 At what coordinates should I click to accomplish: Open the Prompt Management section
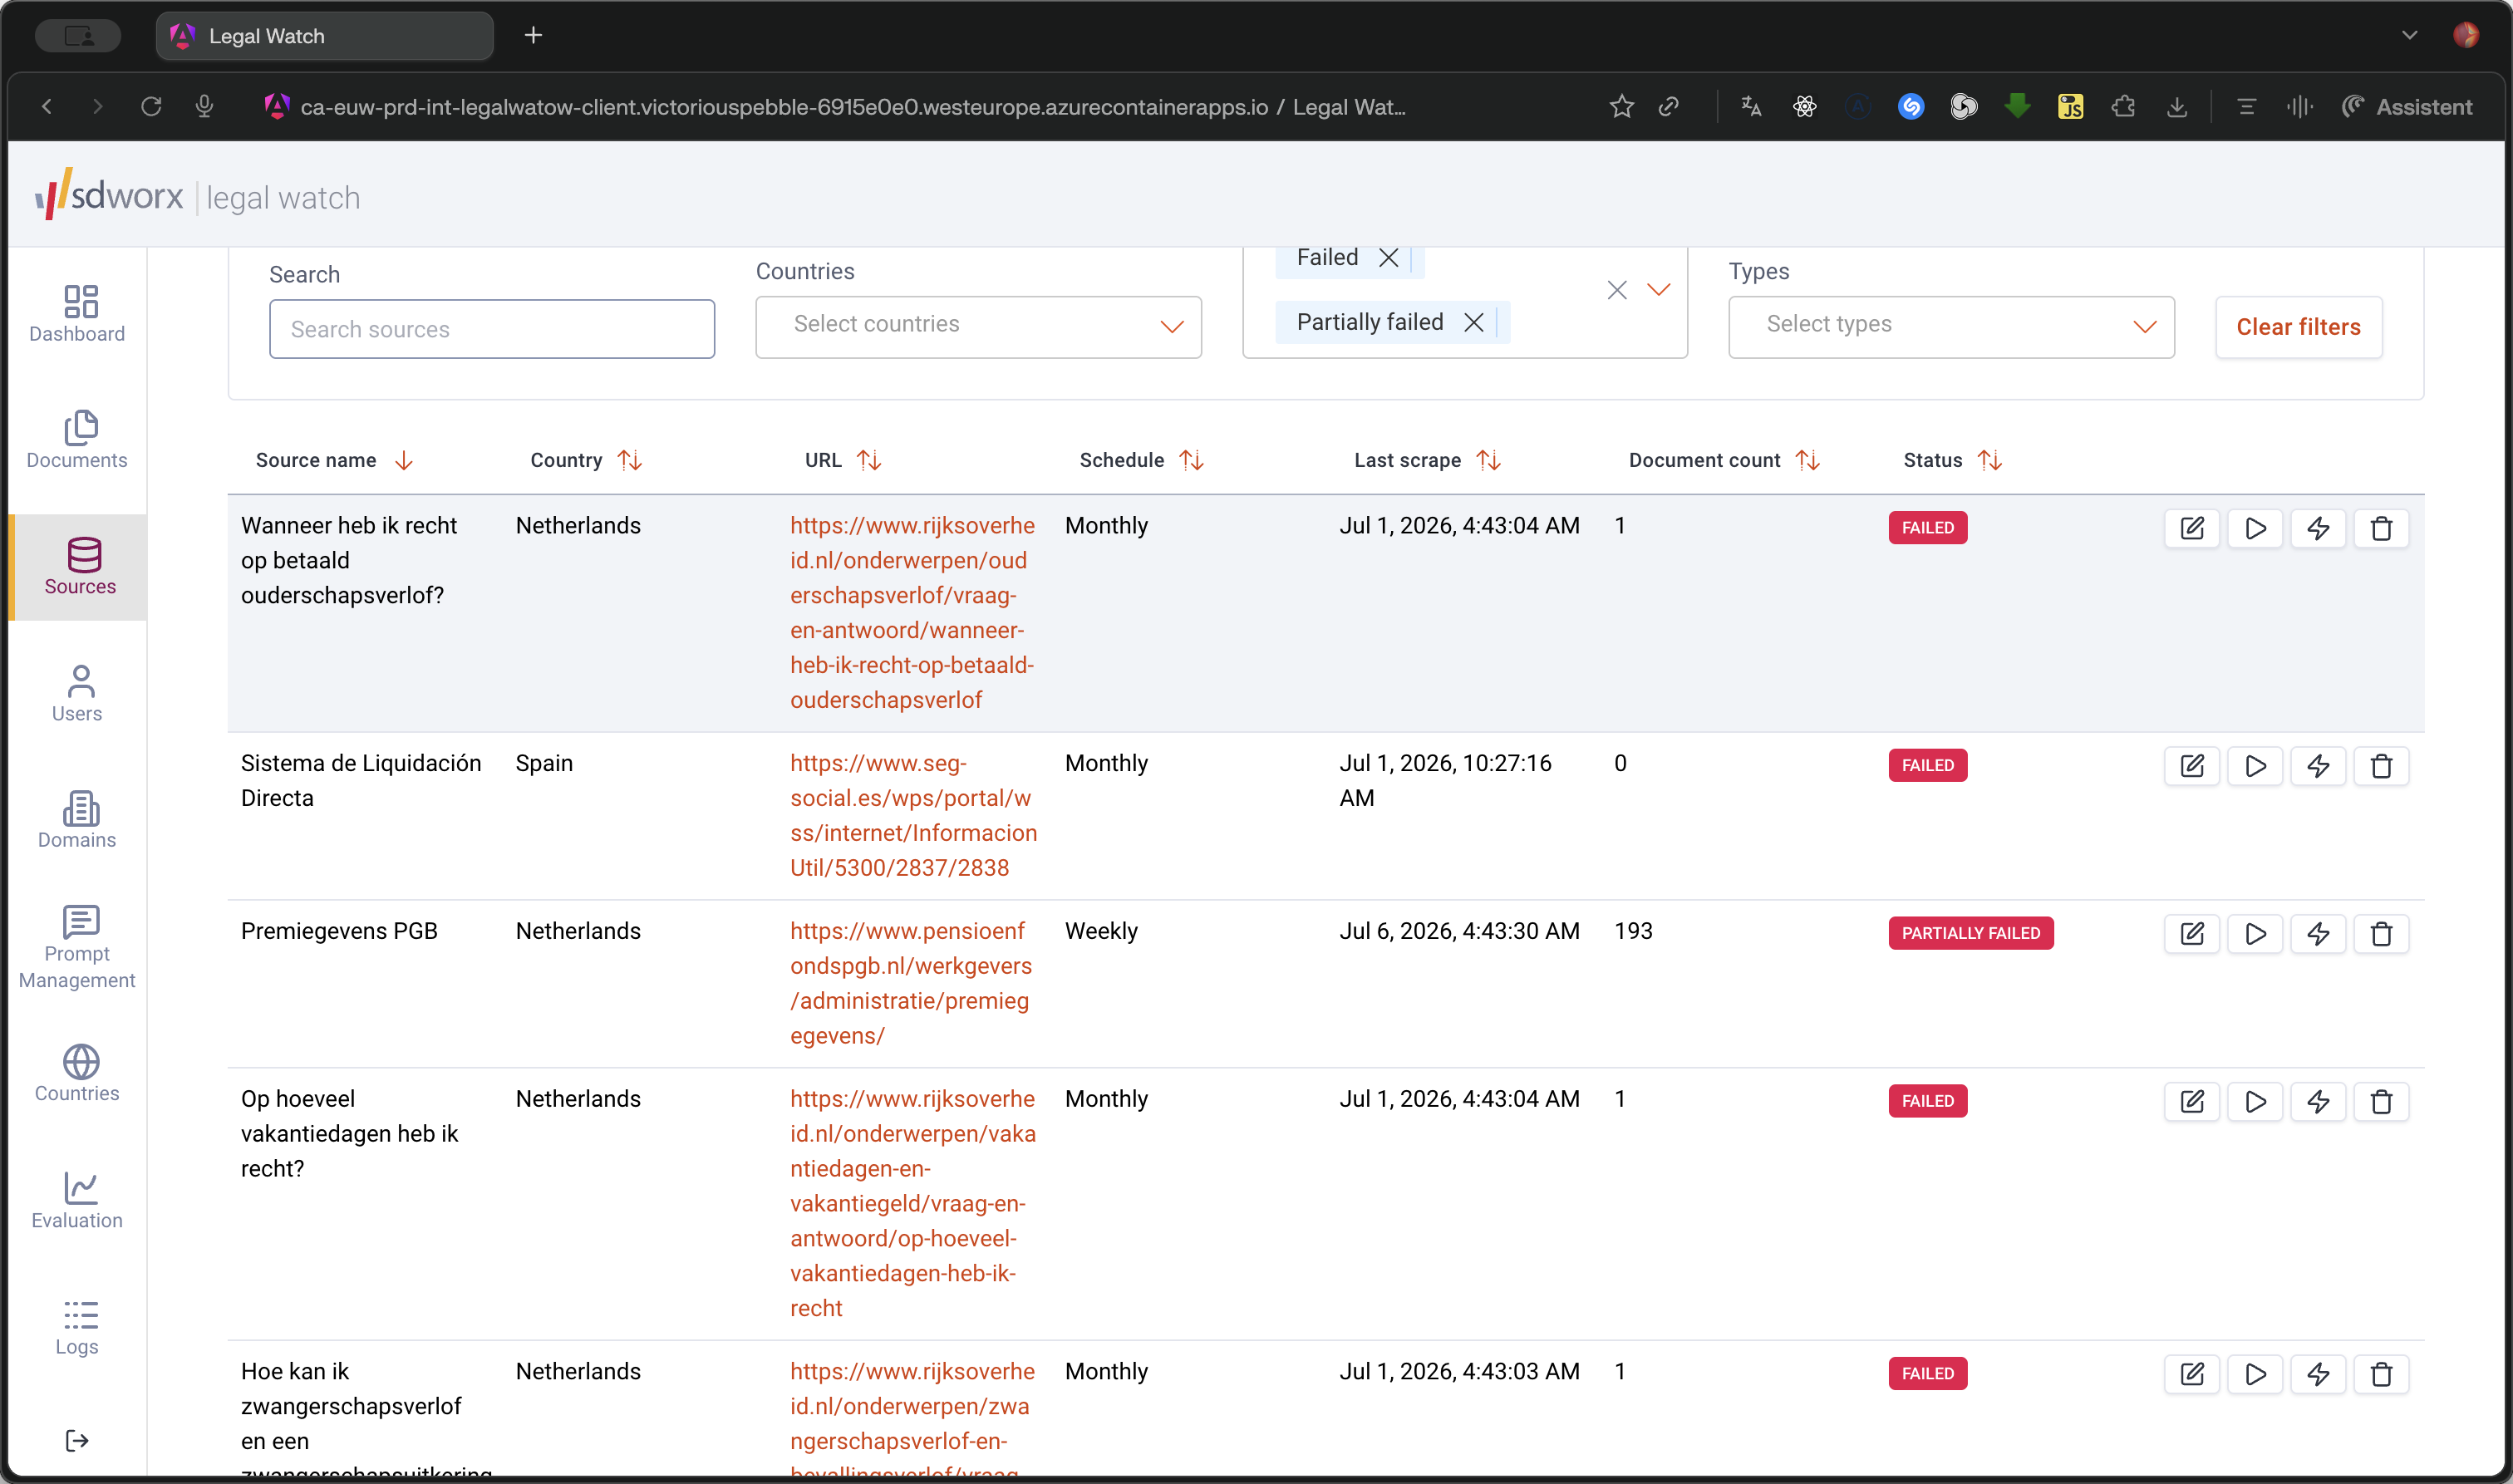tap(77, 947)
